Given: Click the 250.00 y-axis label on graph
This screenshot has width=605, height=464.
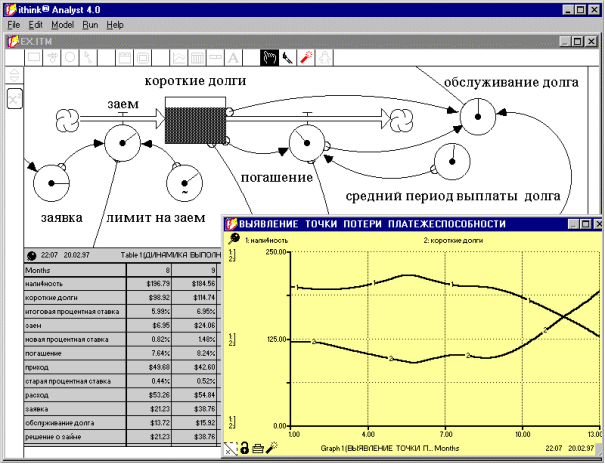Looking at the screenshot, I should (x=275, y=252).
